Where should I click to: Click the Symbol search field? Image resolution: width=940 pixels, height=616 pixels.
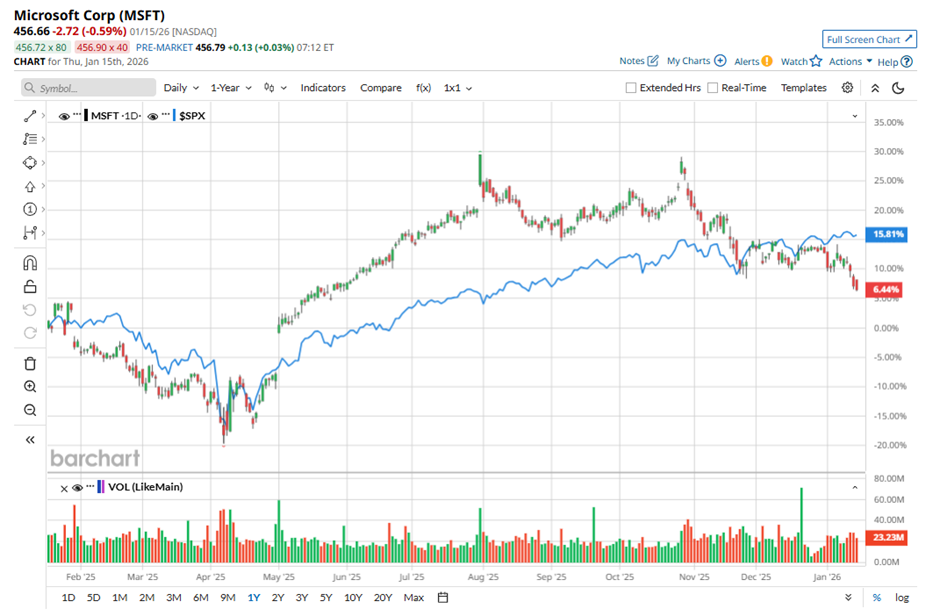coord(89,87)
